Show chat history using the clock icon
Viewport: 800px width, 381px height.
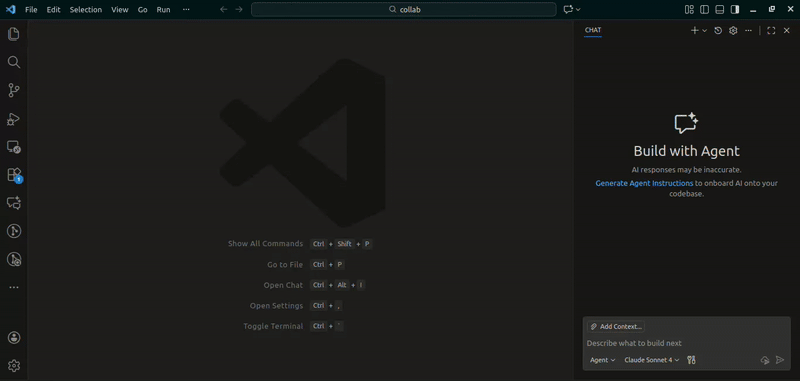(x=718, y=31)
